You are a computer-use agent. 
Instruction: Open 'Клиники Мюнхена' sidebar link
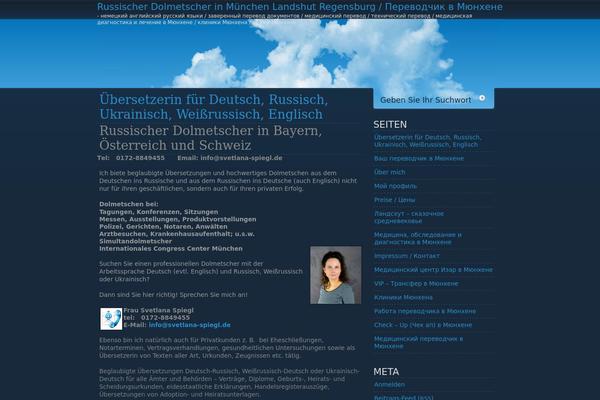[x=403, y=297]
